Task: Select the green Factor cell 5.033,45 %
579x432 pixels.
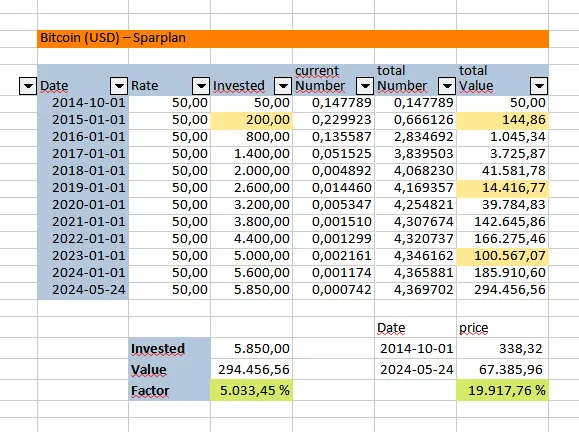Action: [x=251, y=390]
